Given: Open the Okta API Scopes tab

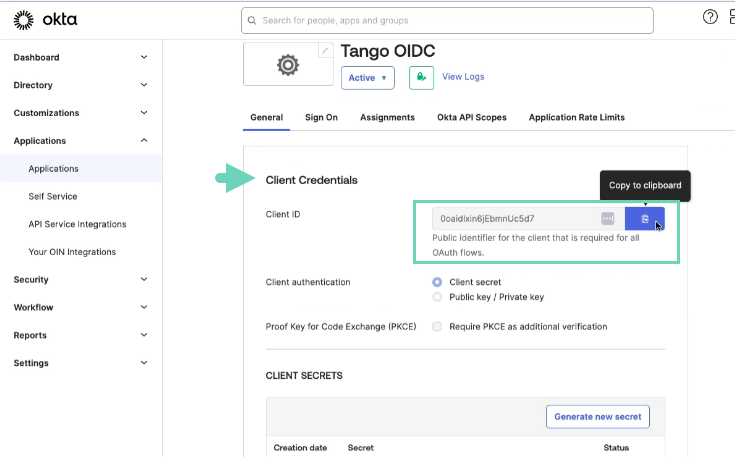Looking at the screenshot, I should [x=471, y=117].
